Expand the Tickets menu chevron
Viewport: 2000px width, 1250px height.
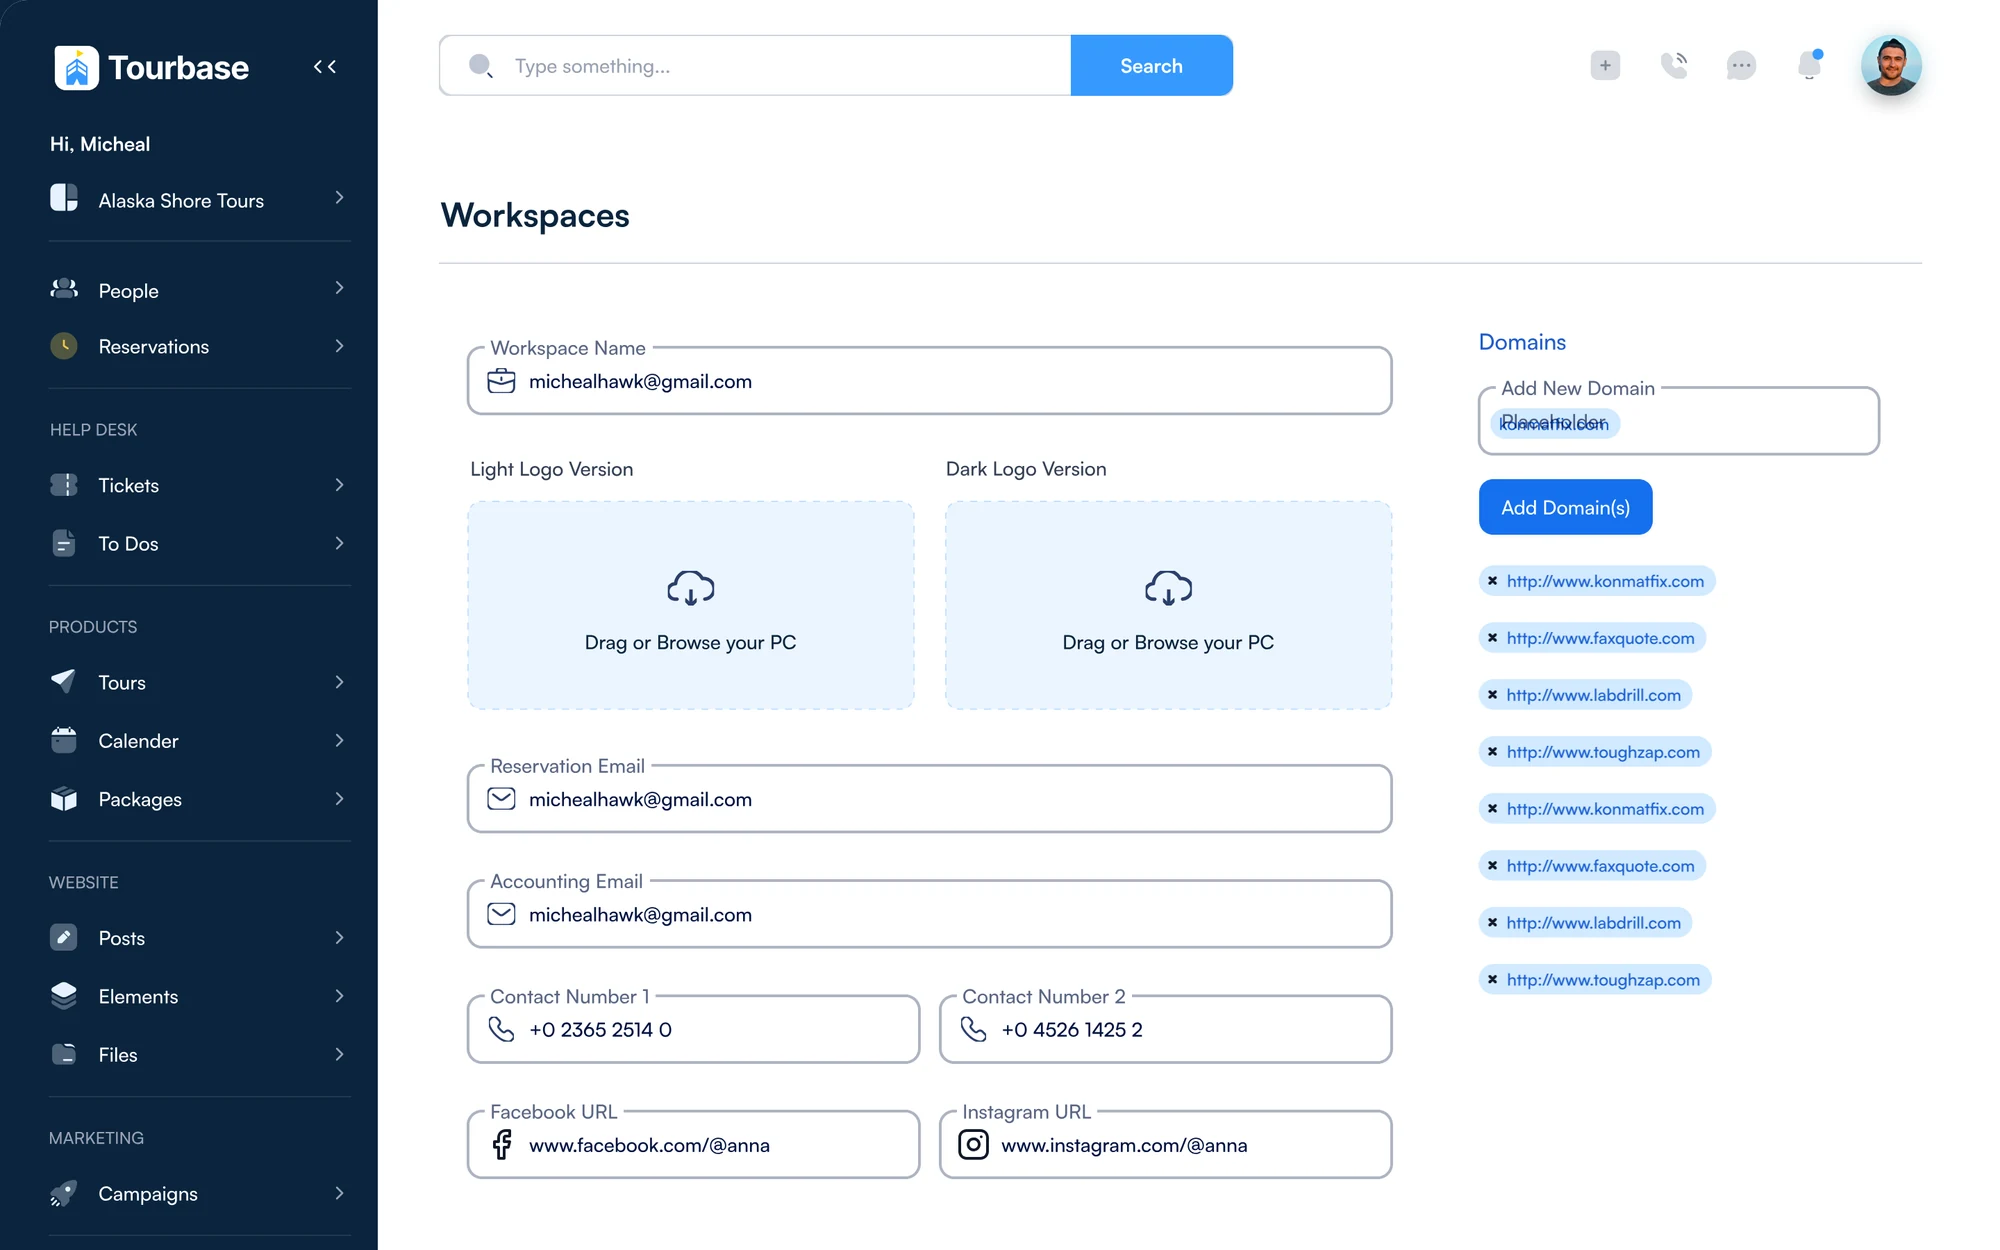[x=340, y=485]
